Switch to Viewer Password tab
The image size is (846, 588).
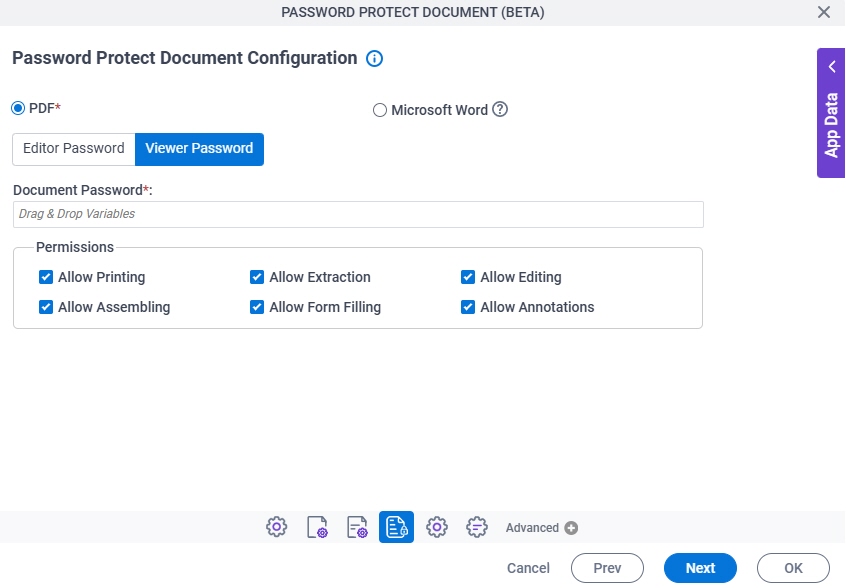(199, 149)
